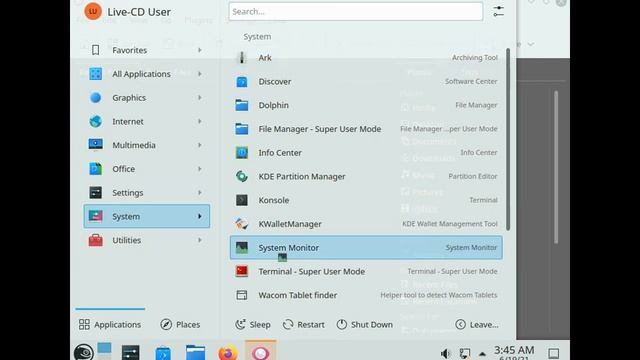Viewport: 640px width, 360px height.
Task: Click the Restart button
Action: [x=304, y=324]
